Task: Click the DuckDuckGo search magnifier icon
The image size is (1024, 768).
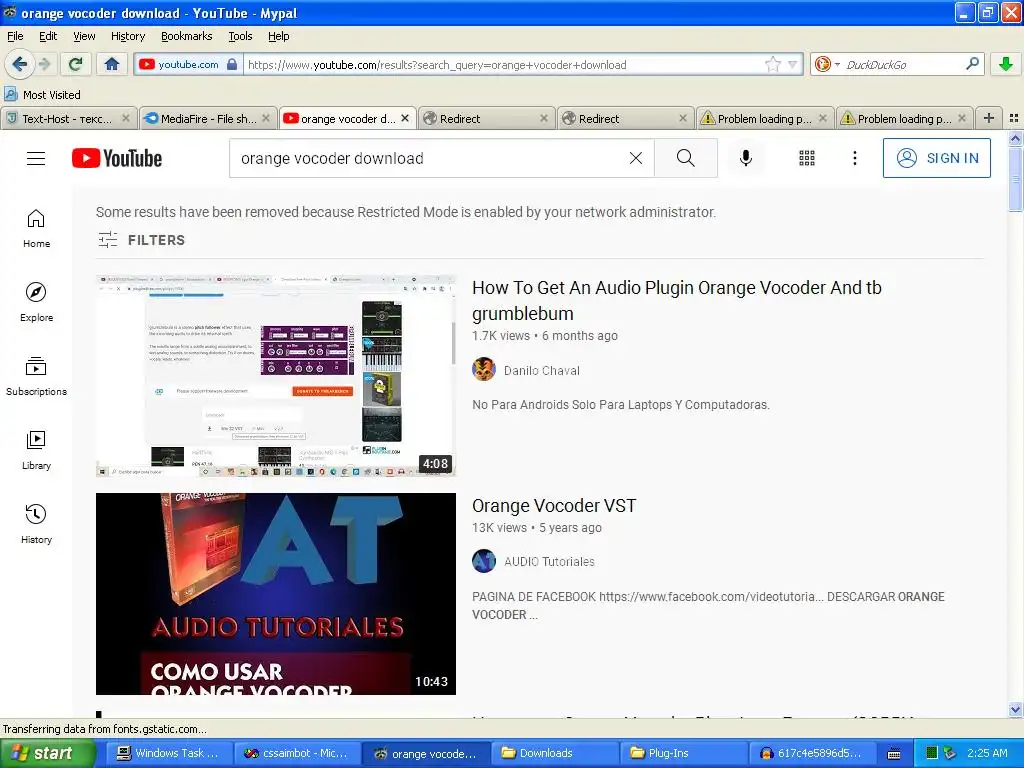Action: pos(972,64)
